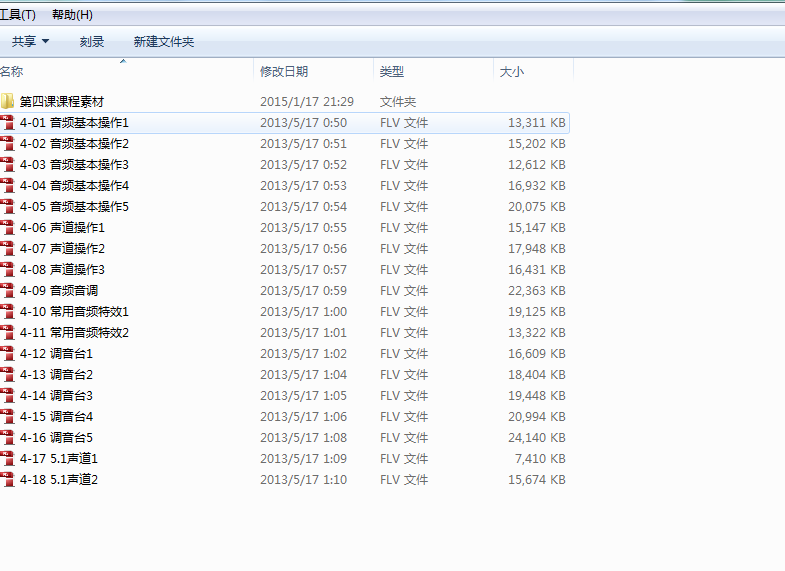The image size is (785, 571).
Task: Click file name 4-16 调音台5
Action: pos(56,438)
